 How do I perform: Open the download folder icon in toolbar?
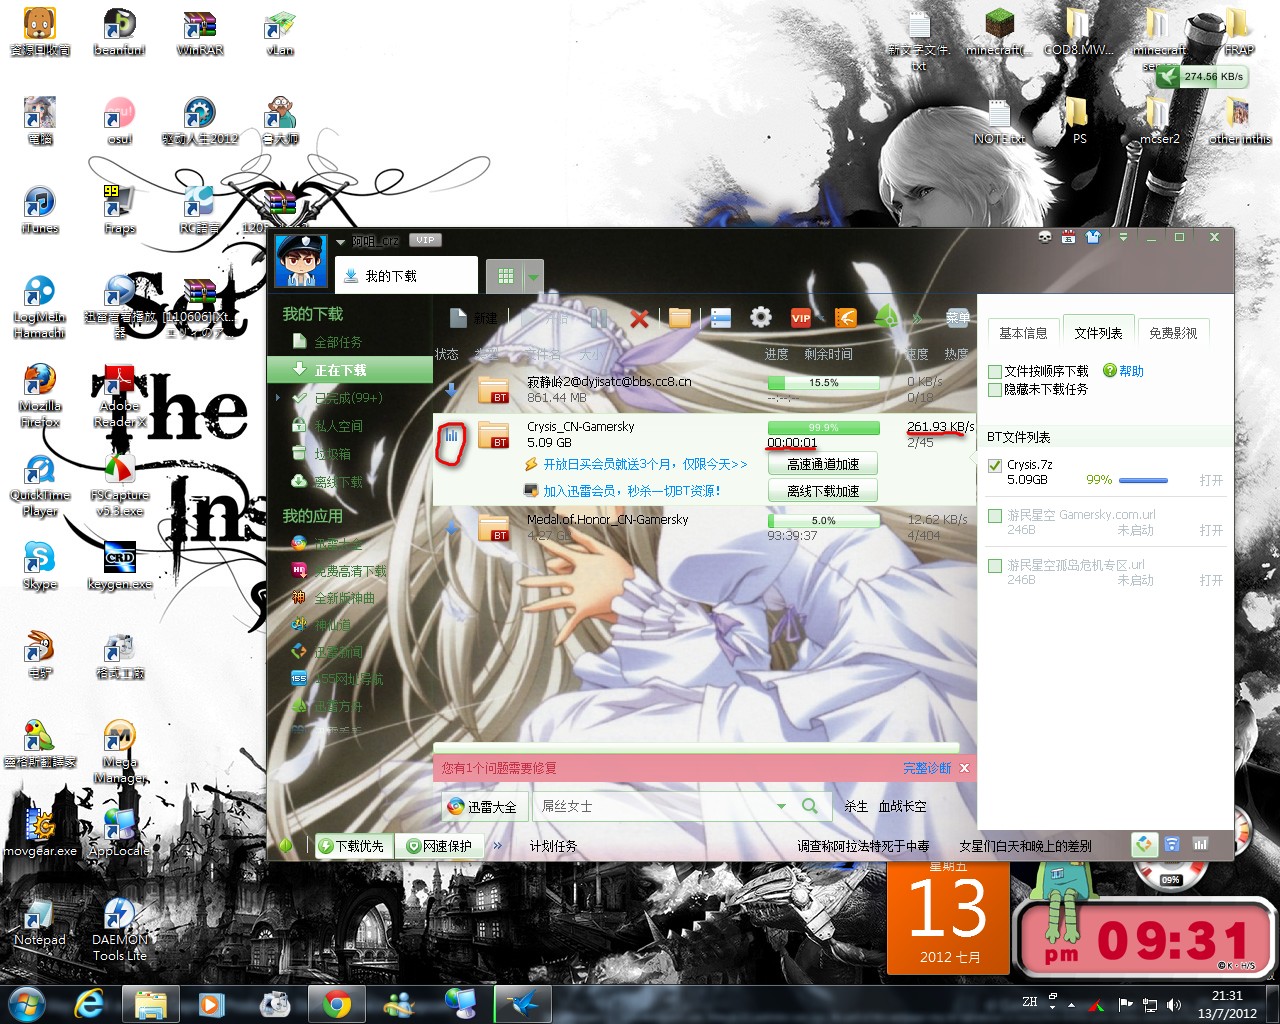pyautogui.click(x=680, y=318)
